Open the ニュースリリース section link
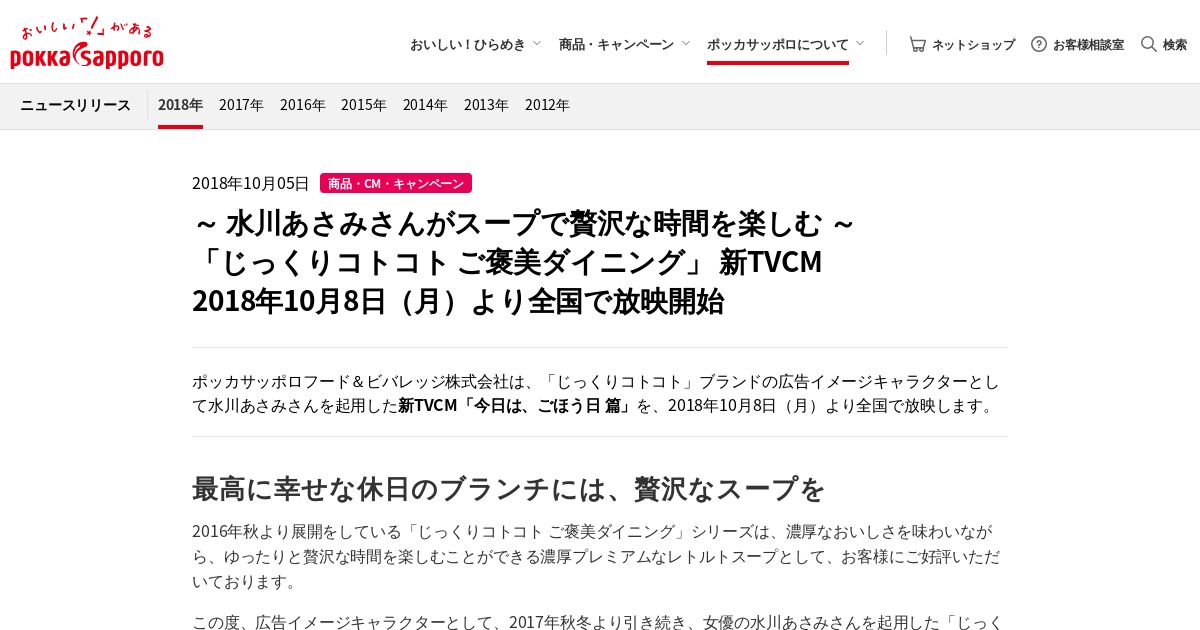The width and height of the screenshot is (1200, 630). point(75,105)
